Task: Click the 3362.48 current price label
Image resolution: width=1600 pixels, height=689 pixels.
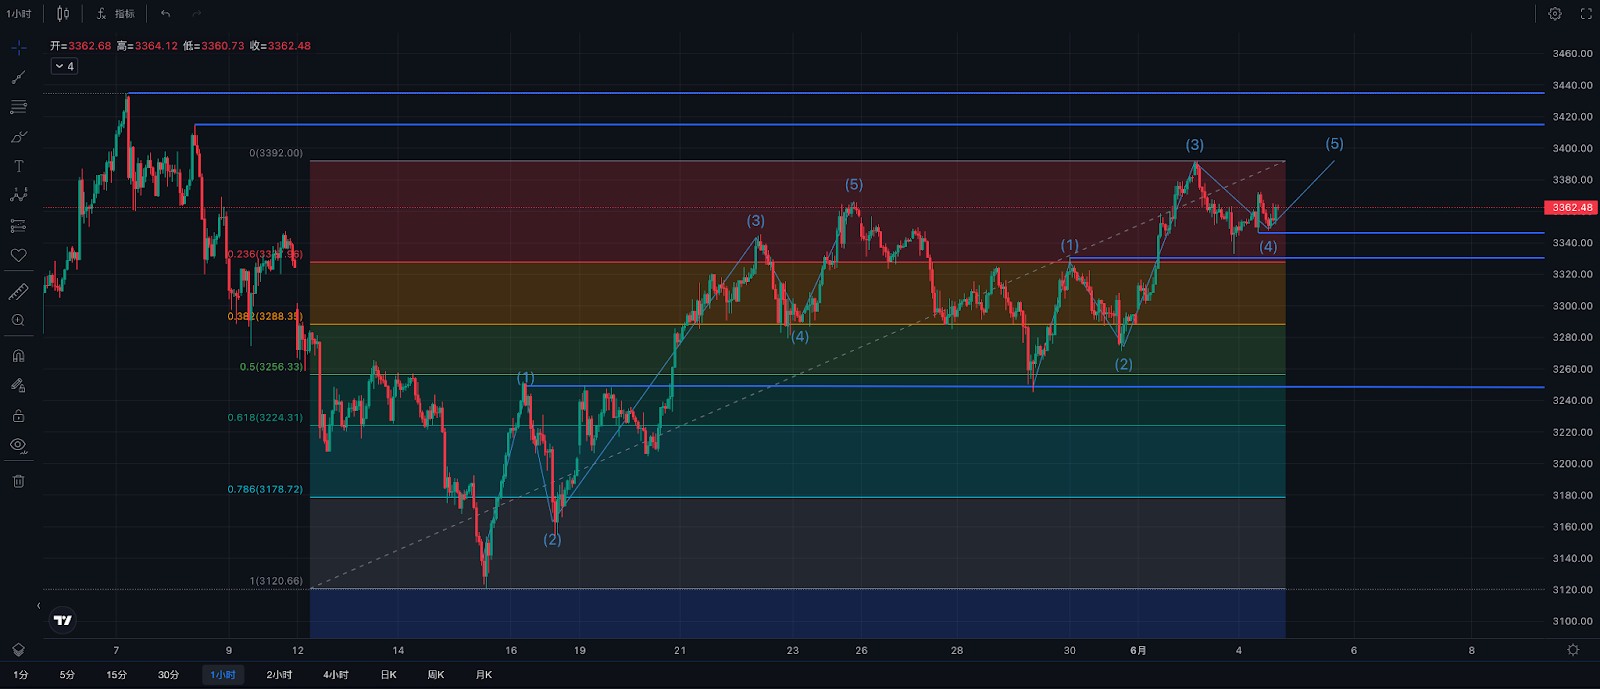Action: 1572,208
